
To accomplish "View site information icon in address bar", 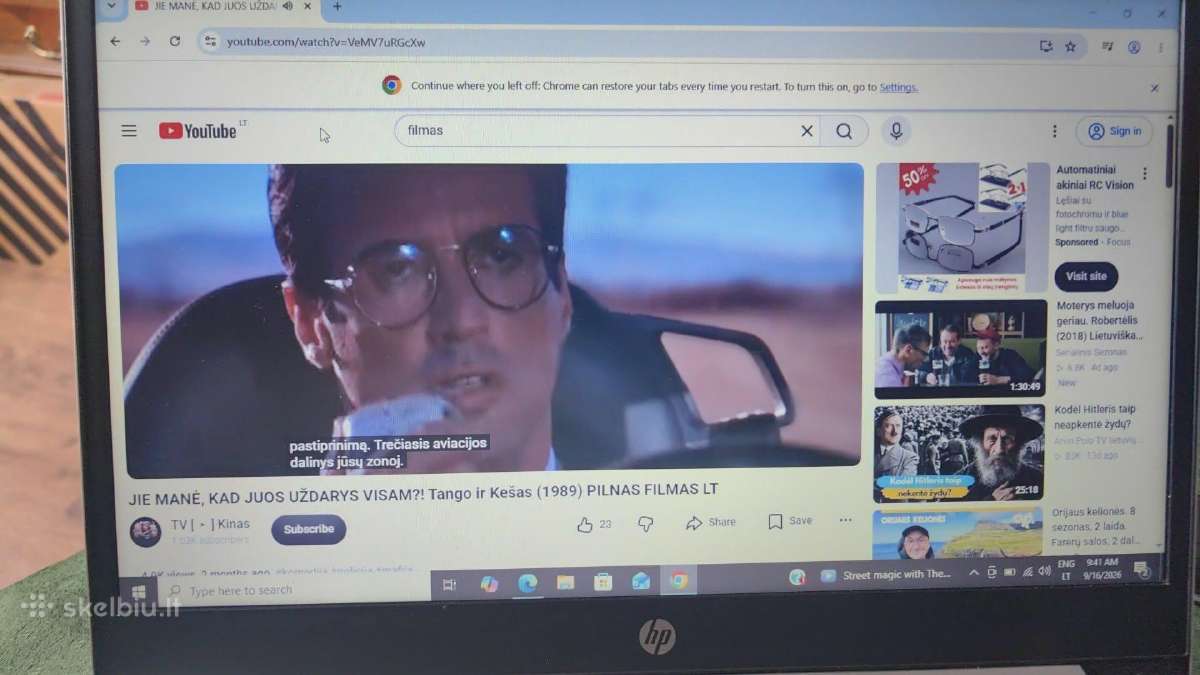I will pos(209,42).
